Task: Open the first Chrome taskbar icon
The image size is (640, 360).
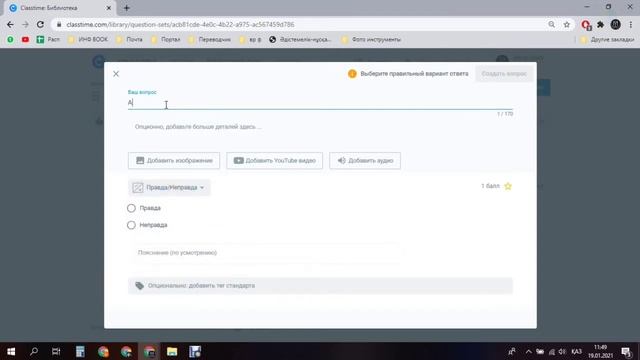Action: pyautogui.click(x=103, y=351)
